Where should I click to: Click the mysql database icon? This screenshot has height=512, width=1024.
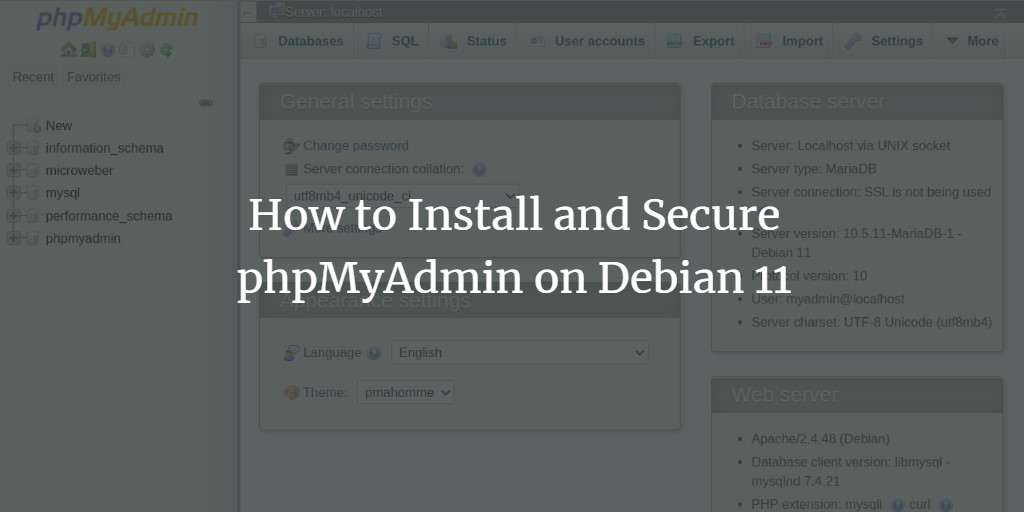coord(33,193)
